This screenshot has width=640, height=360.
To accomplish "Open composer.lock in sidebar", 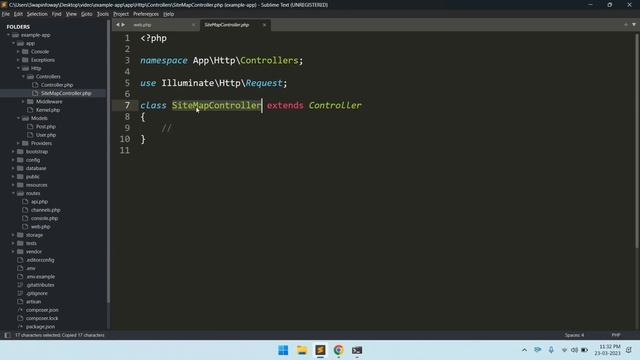I will click(x=42, y=318).
